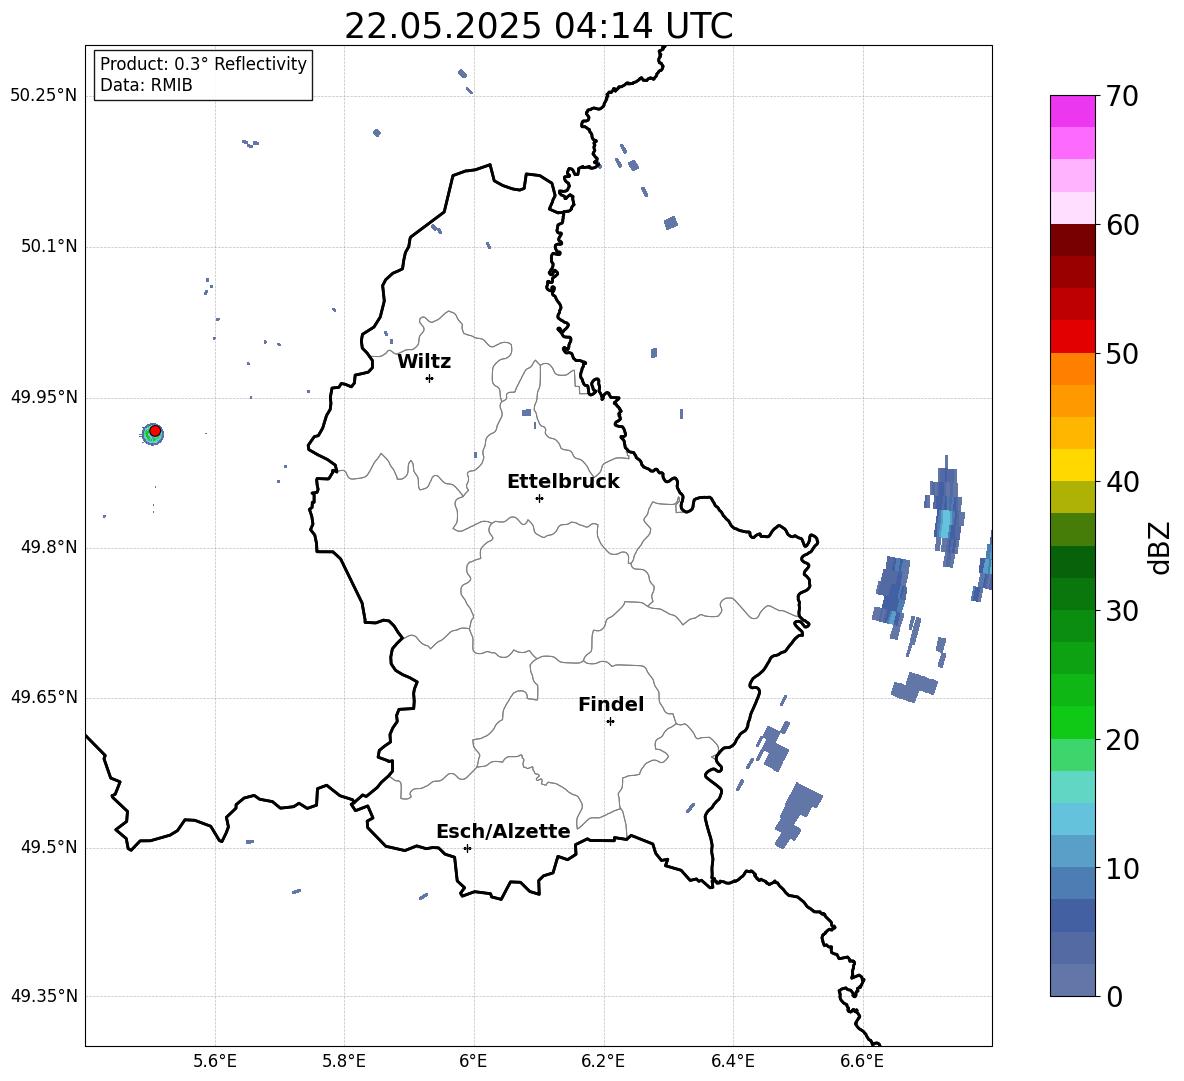Click the 49.35°N latitude label
This screenshot has height=1081, width=1184.
click(44, 996)
